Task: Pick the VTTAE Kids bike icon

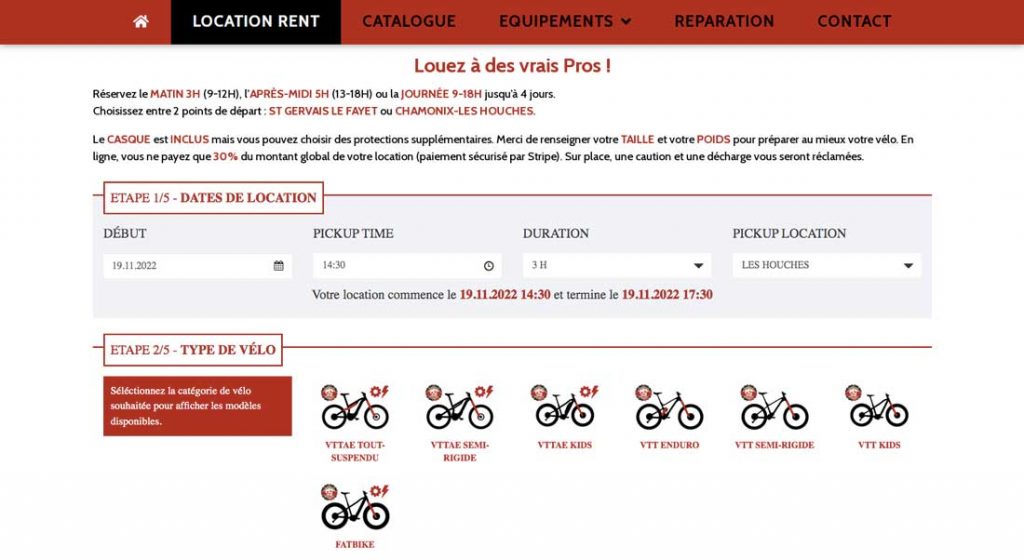Action: [564, 406]
